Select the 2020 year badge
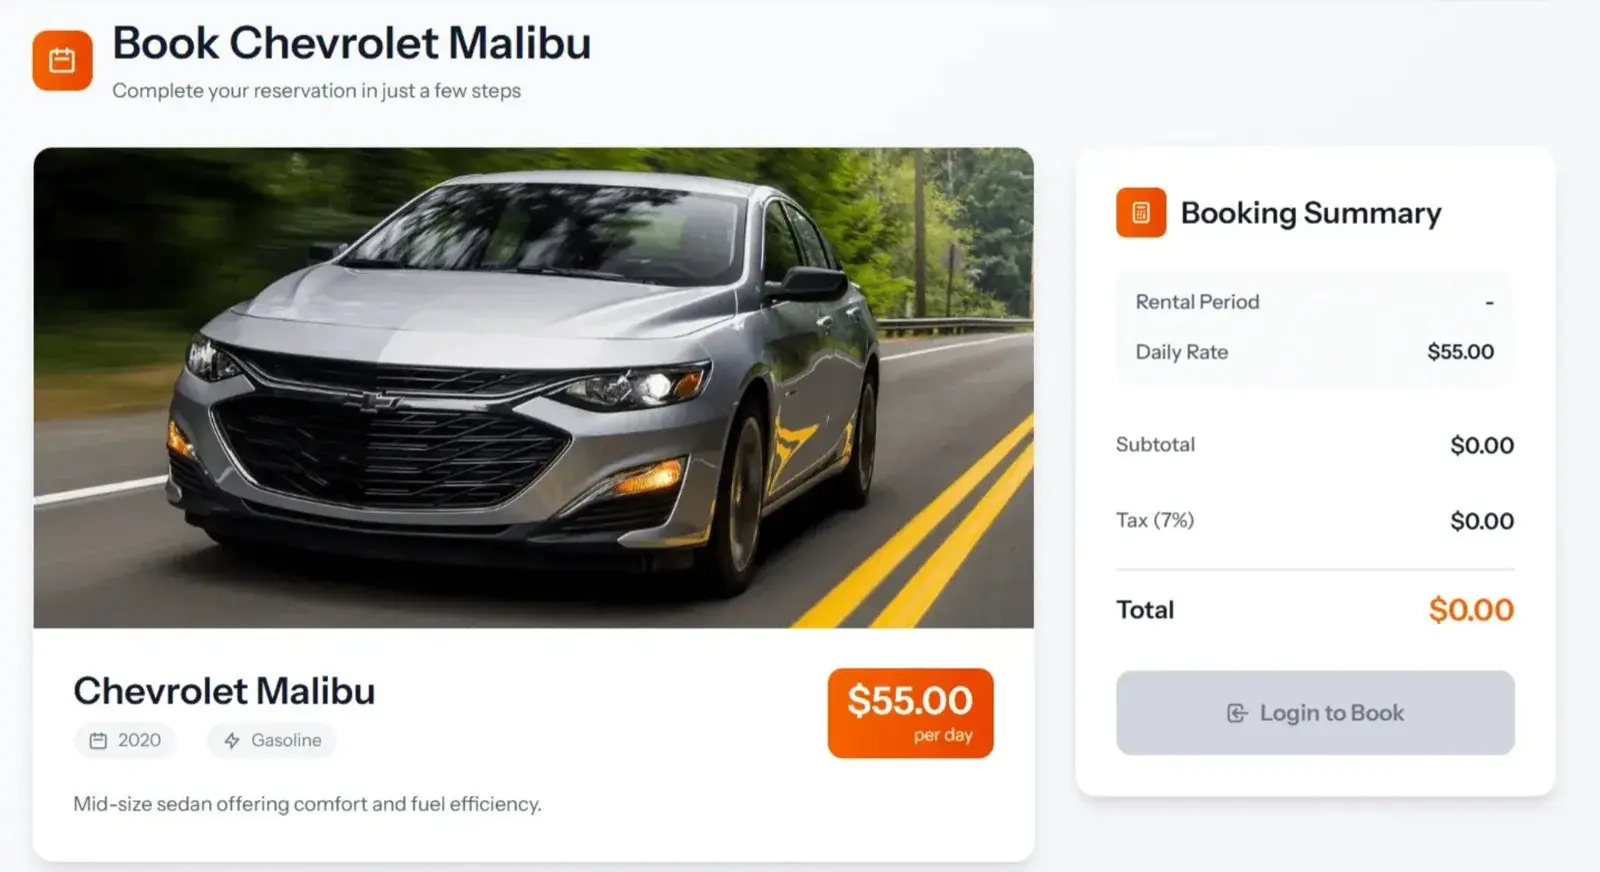This screenshot has height=872, width=1600. [x=125, y=740]
